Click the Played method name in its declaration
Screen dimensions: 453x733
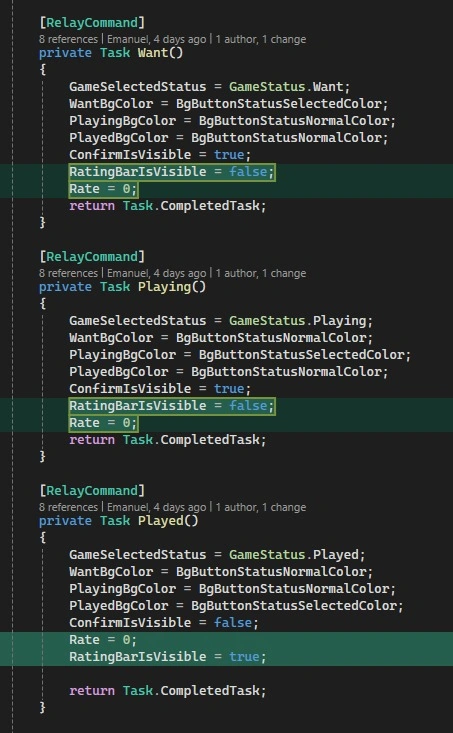pos(161,520)
